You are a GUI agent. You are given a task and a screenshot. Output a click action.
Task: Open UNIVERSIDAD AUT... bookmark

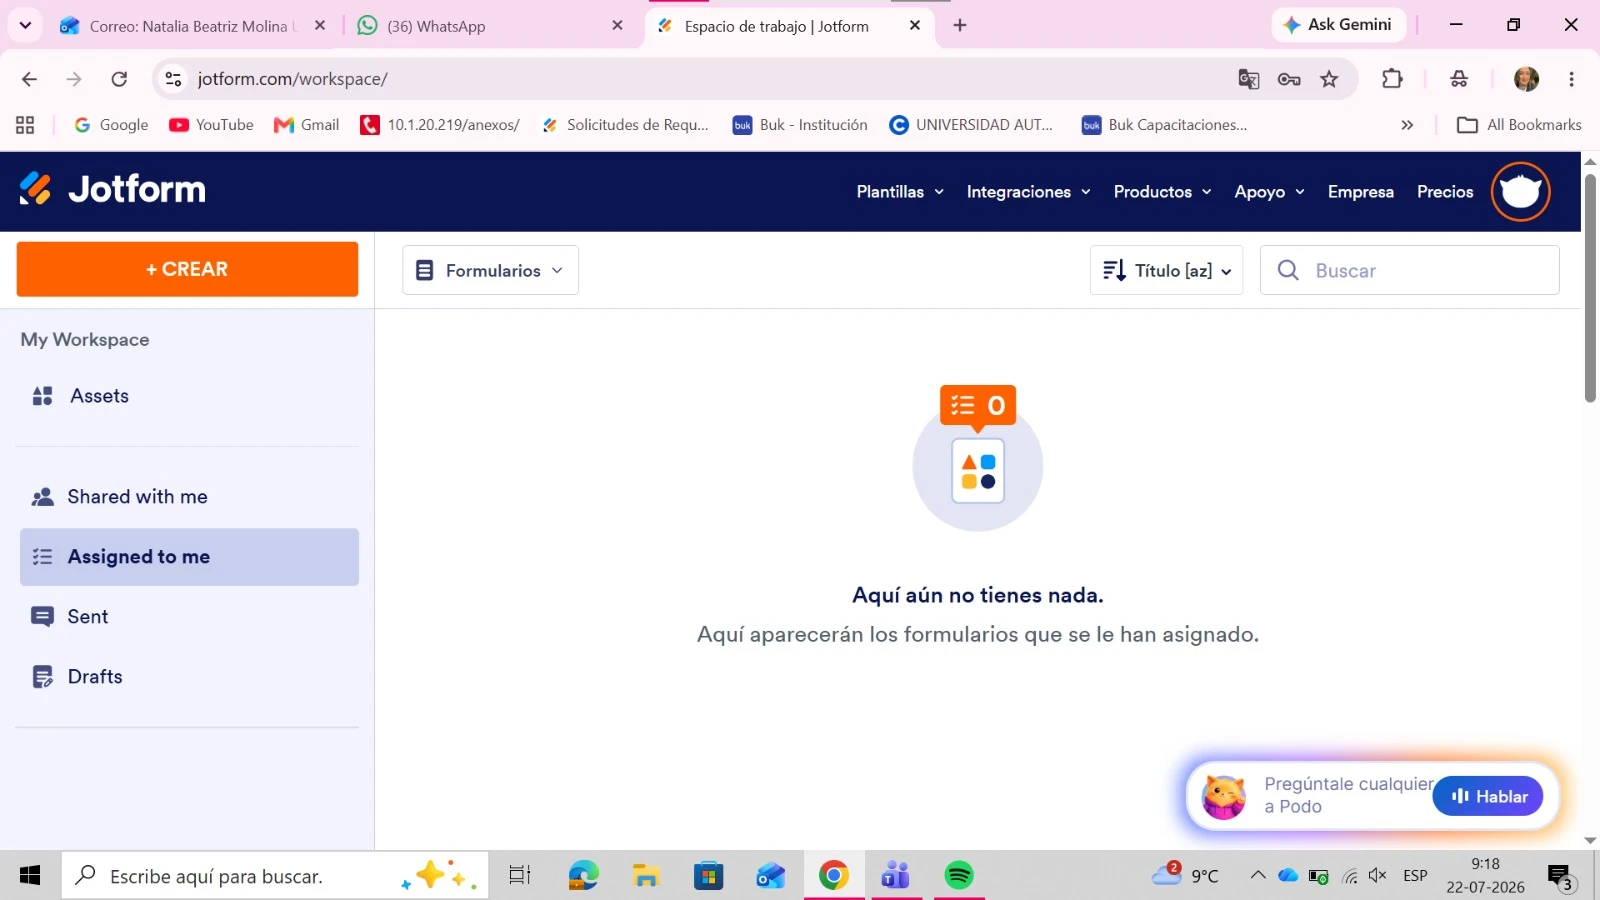pyautogui.click(x=971, y=125)
